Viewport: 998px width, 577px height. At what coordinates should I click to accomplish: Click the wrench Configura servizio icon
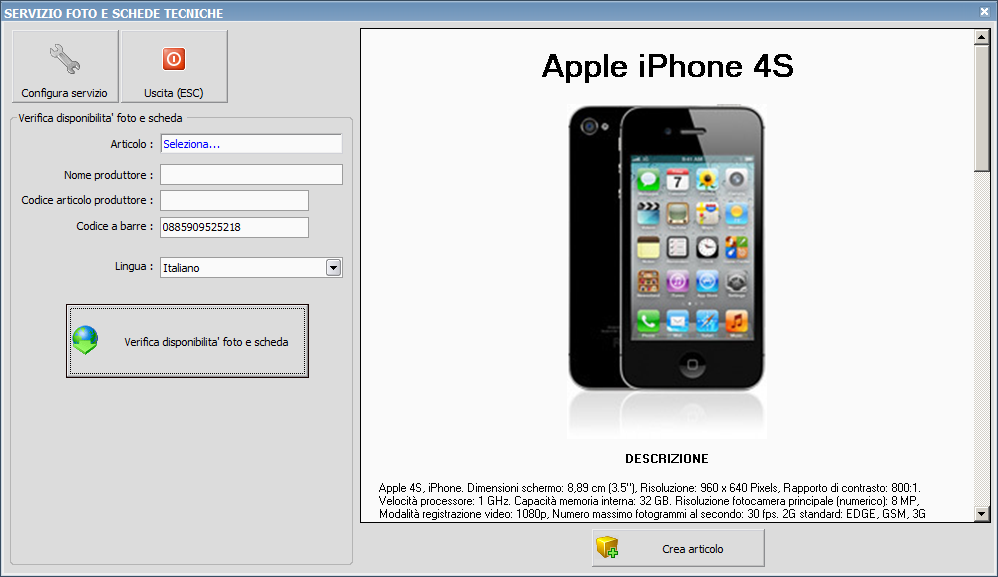(65, 59)
